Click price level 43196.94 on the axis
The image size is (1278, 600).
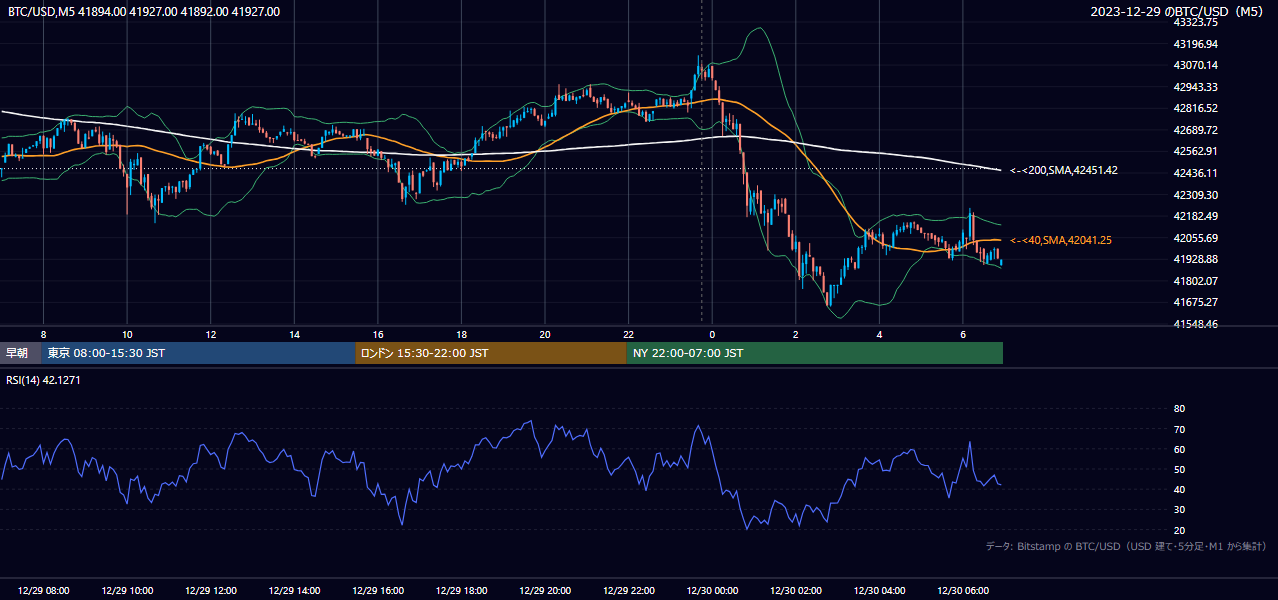(1195, 44)
